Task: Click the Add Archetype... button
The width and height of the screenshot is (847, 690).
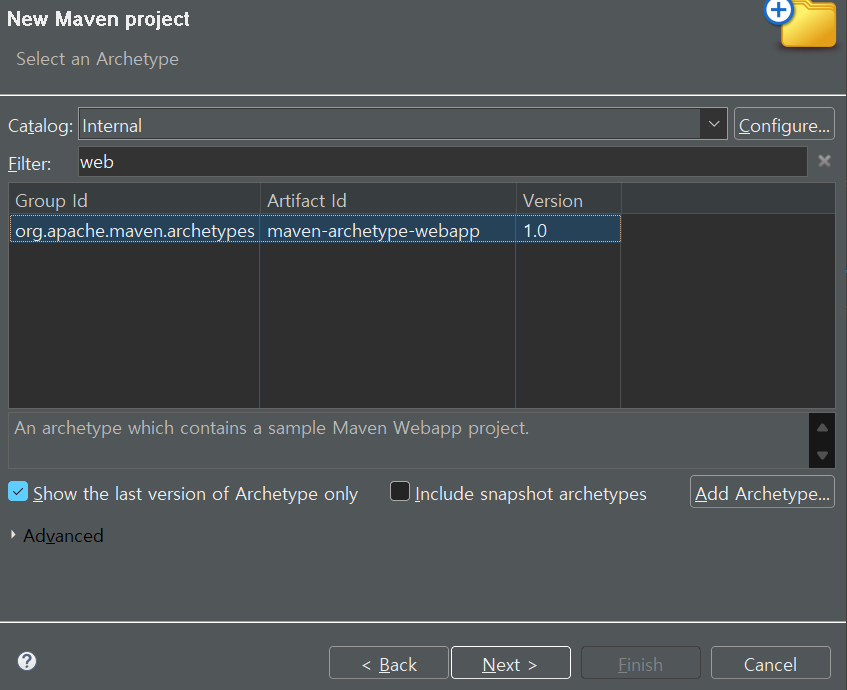Action: (762, 492)
